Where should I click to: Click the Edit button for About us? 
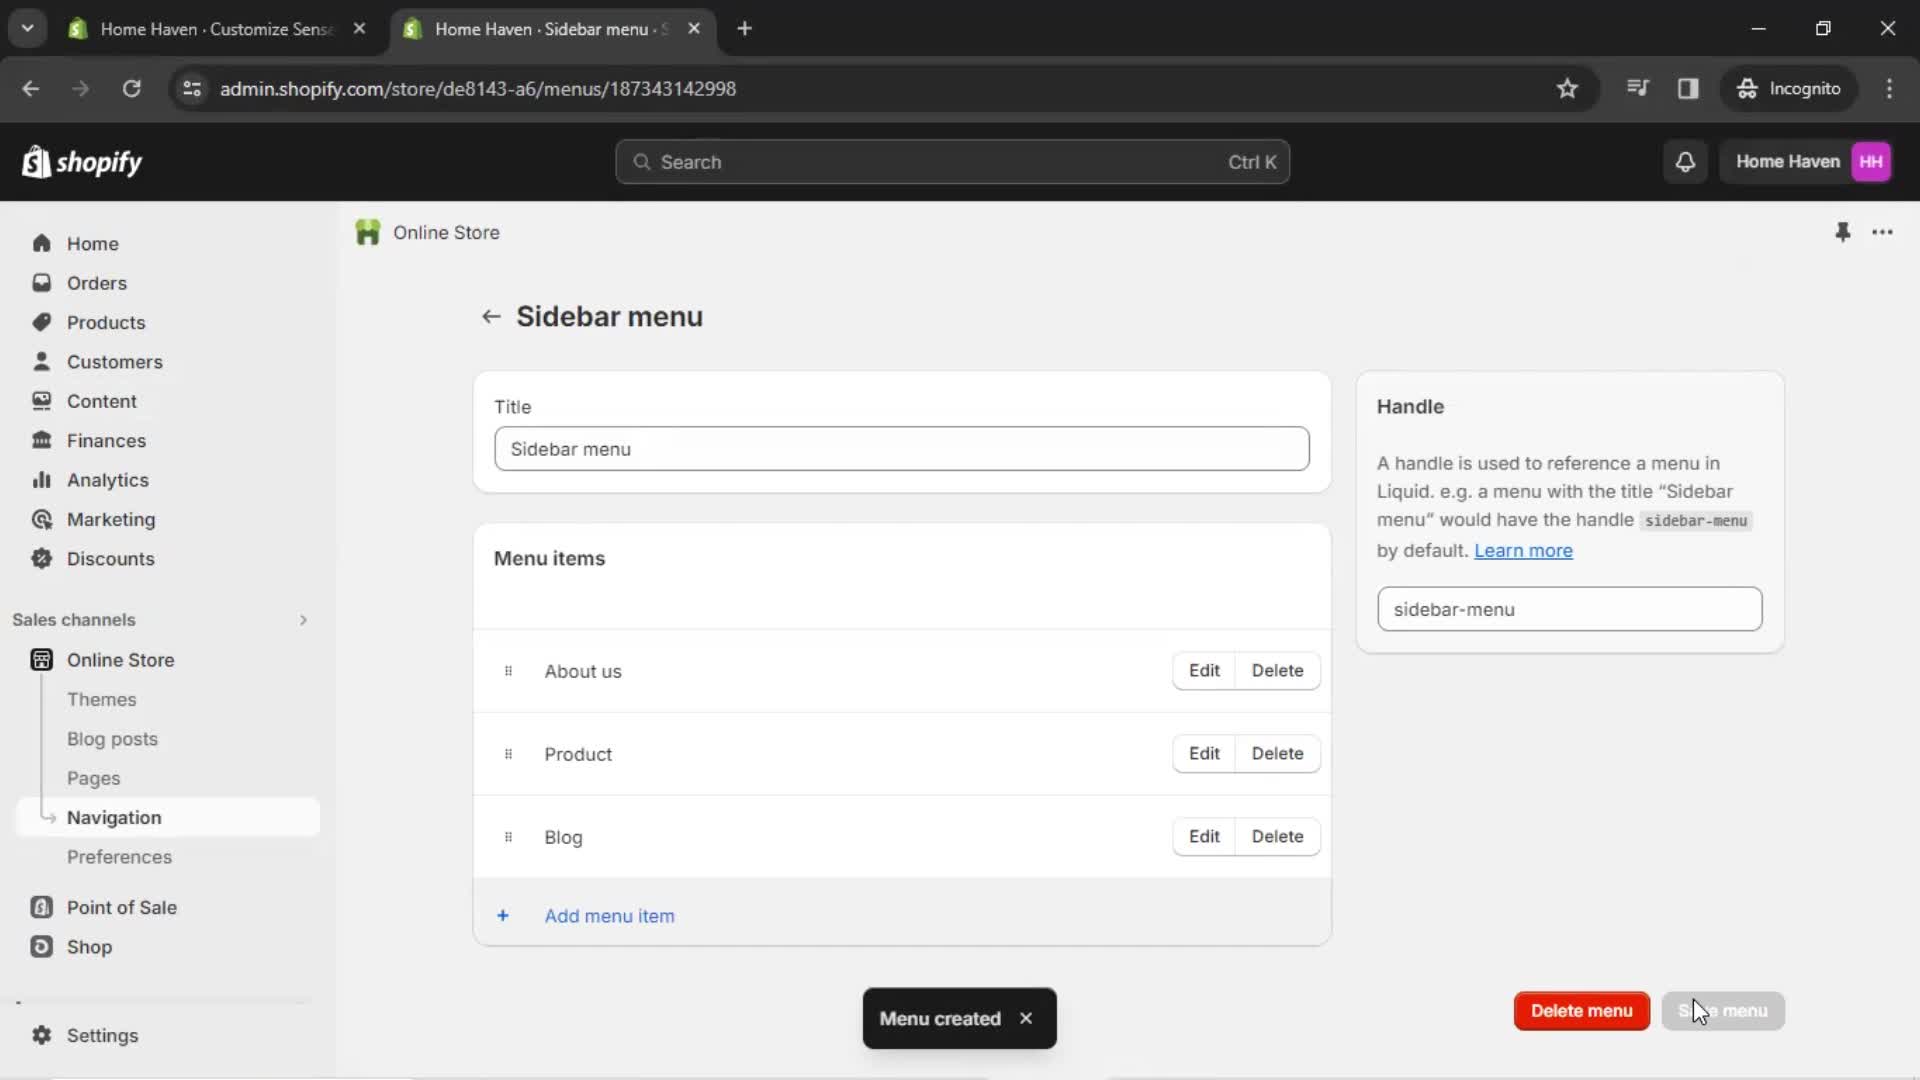pyautogui.click(x=1201, y=670)
